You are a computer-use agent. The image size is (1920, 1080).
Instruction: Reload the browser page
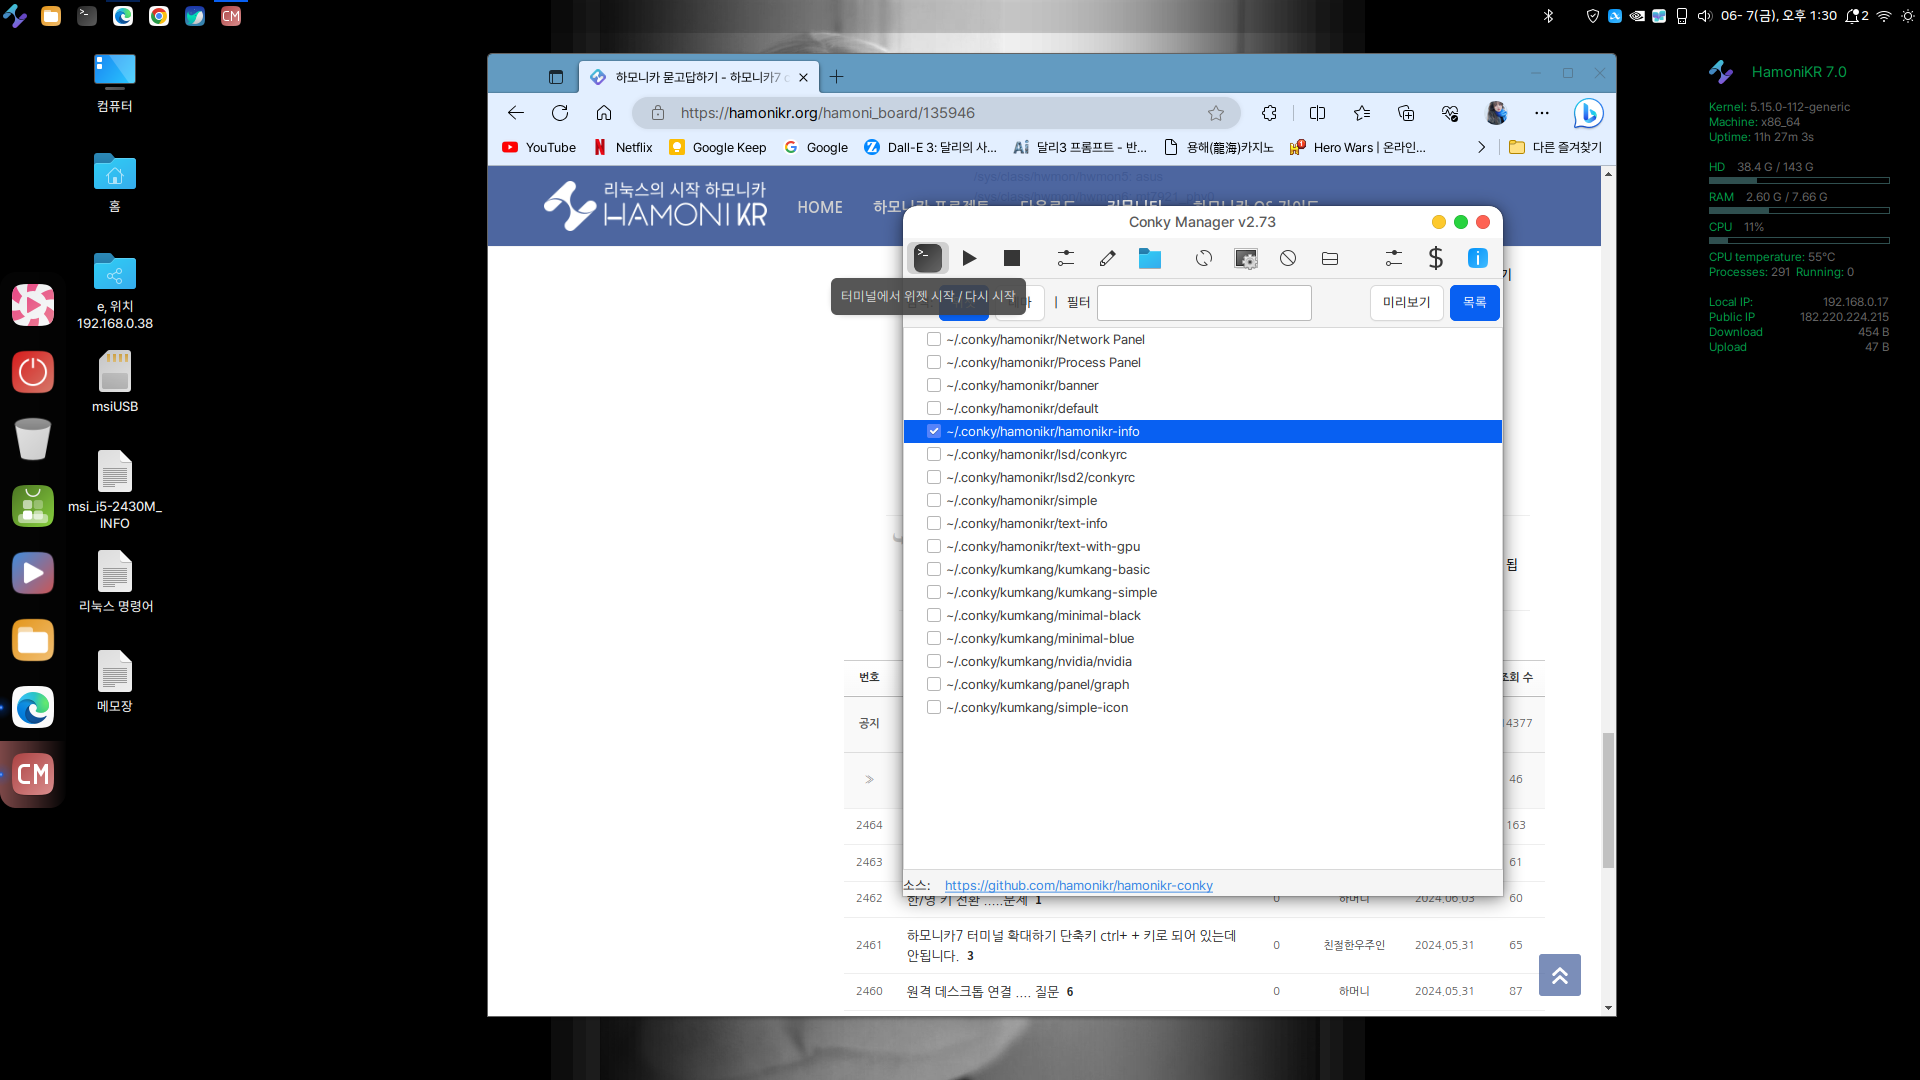560,113
